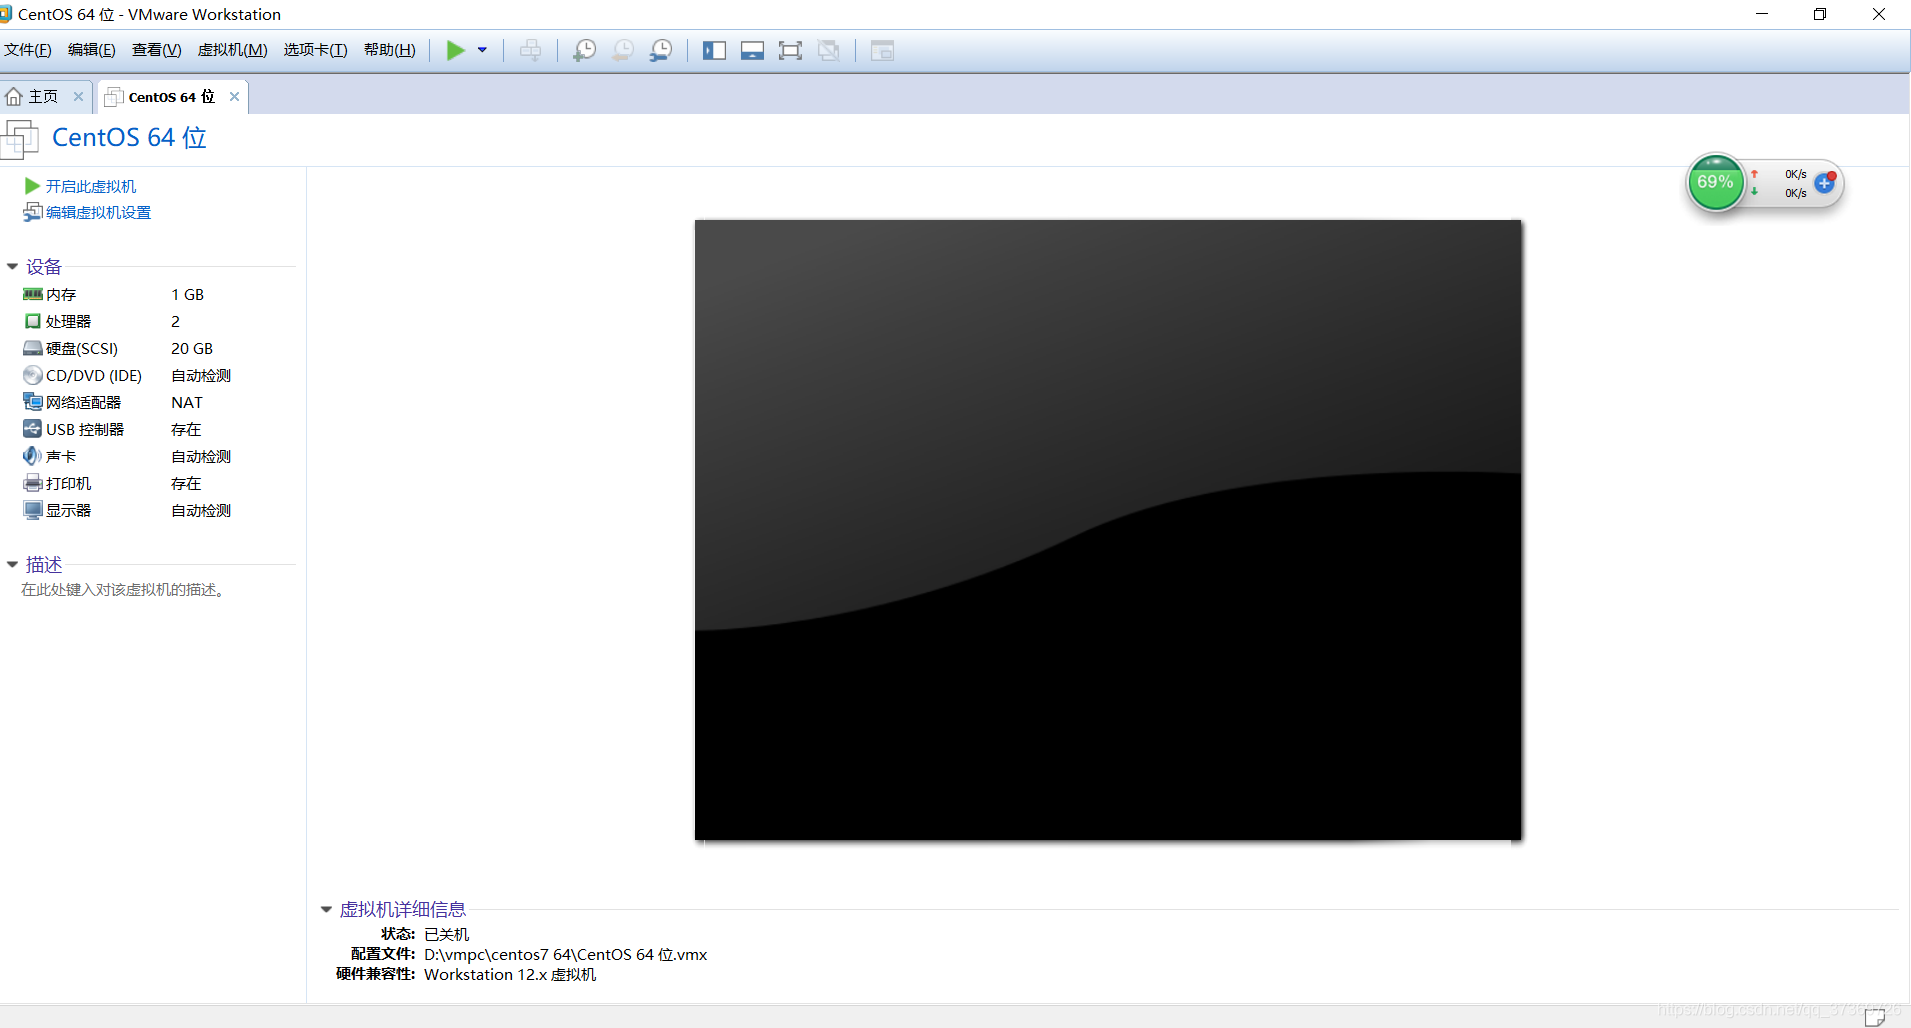Click the speaker icon beside 声卡
This screenshot has width=1911, height=1028.
point(33,456)
